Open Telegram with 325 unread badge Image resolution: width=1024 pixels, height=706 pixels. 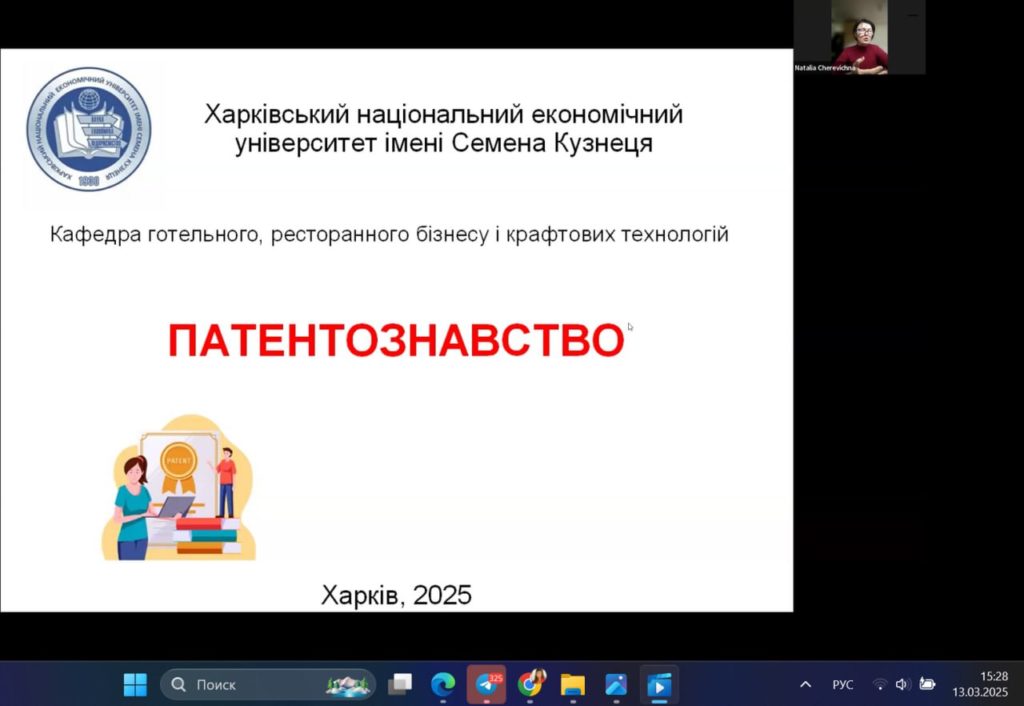(x=487, y=684)
